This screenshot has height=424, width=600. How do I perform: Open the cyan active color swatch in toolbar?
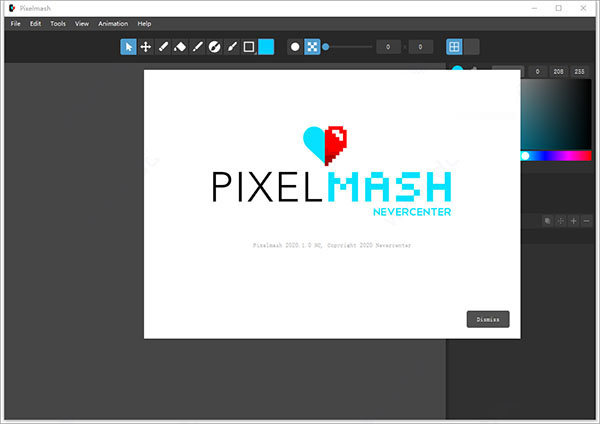[266, 47]
